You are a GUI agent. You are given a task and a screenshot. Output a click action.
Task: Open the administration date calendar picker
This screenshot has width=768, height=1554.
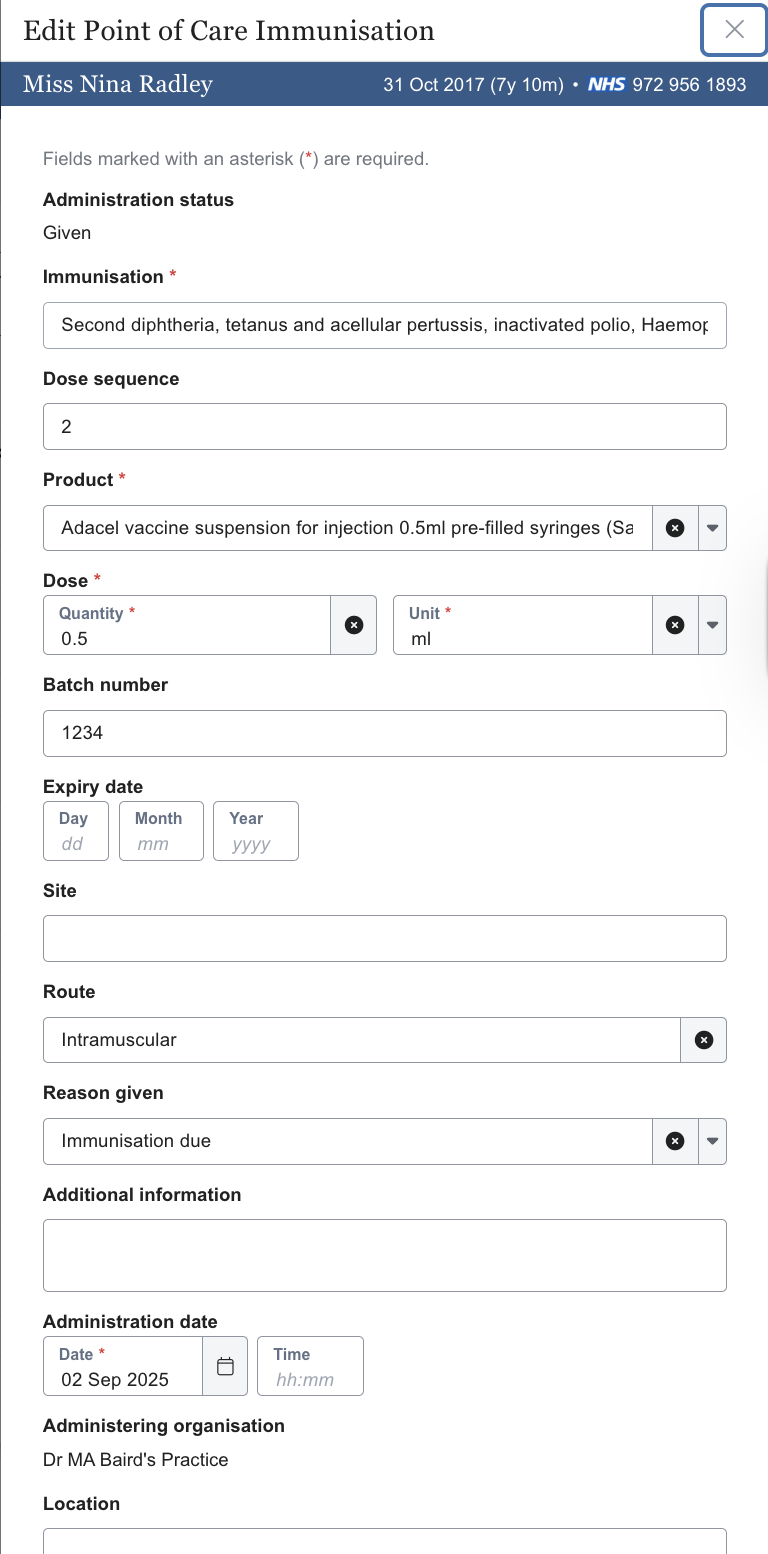tap(225, 1366)
